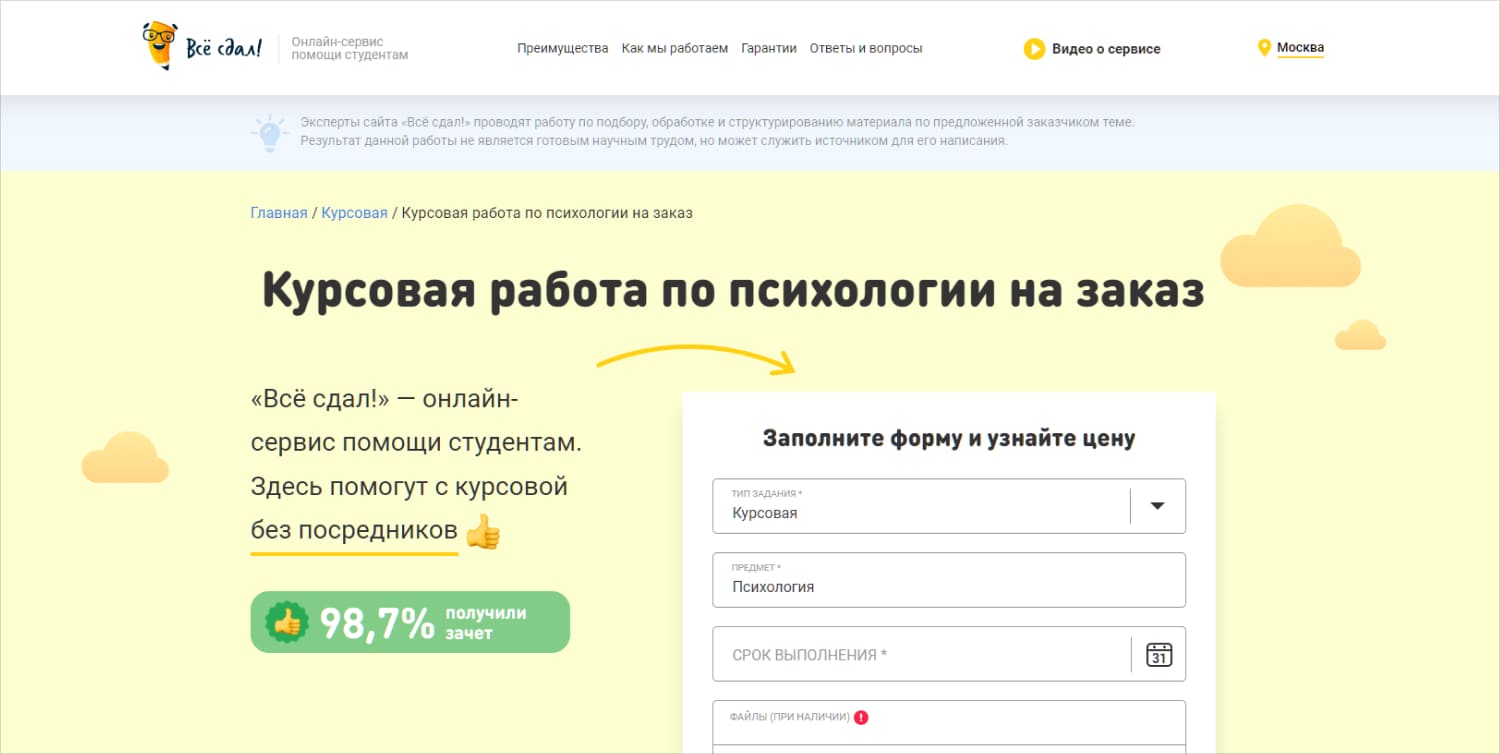Screen dimensions: 1500x754
Task: Click the location pin icon near Москва
Action: pyautogui.click(x=1264, y=48)
